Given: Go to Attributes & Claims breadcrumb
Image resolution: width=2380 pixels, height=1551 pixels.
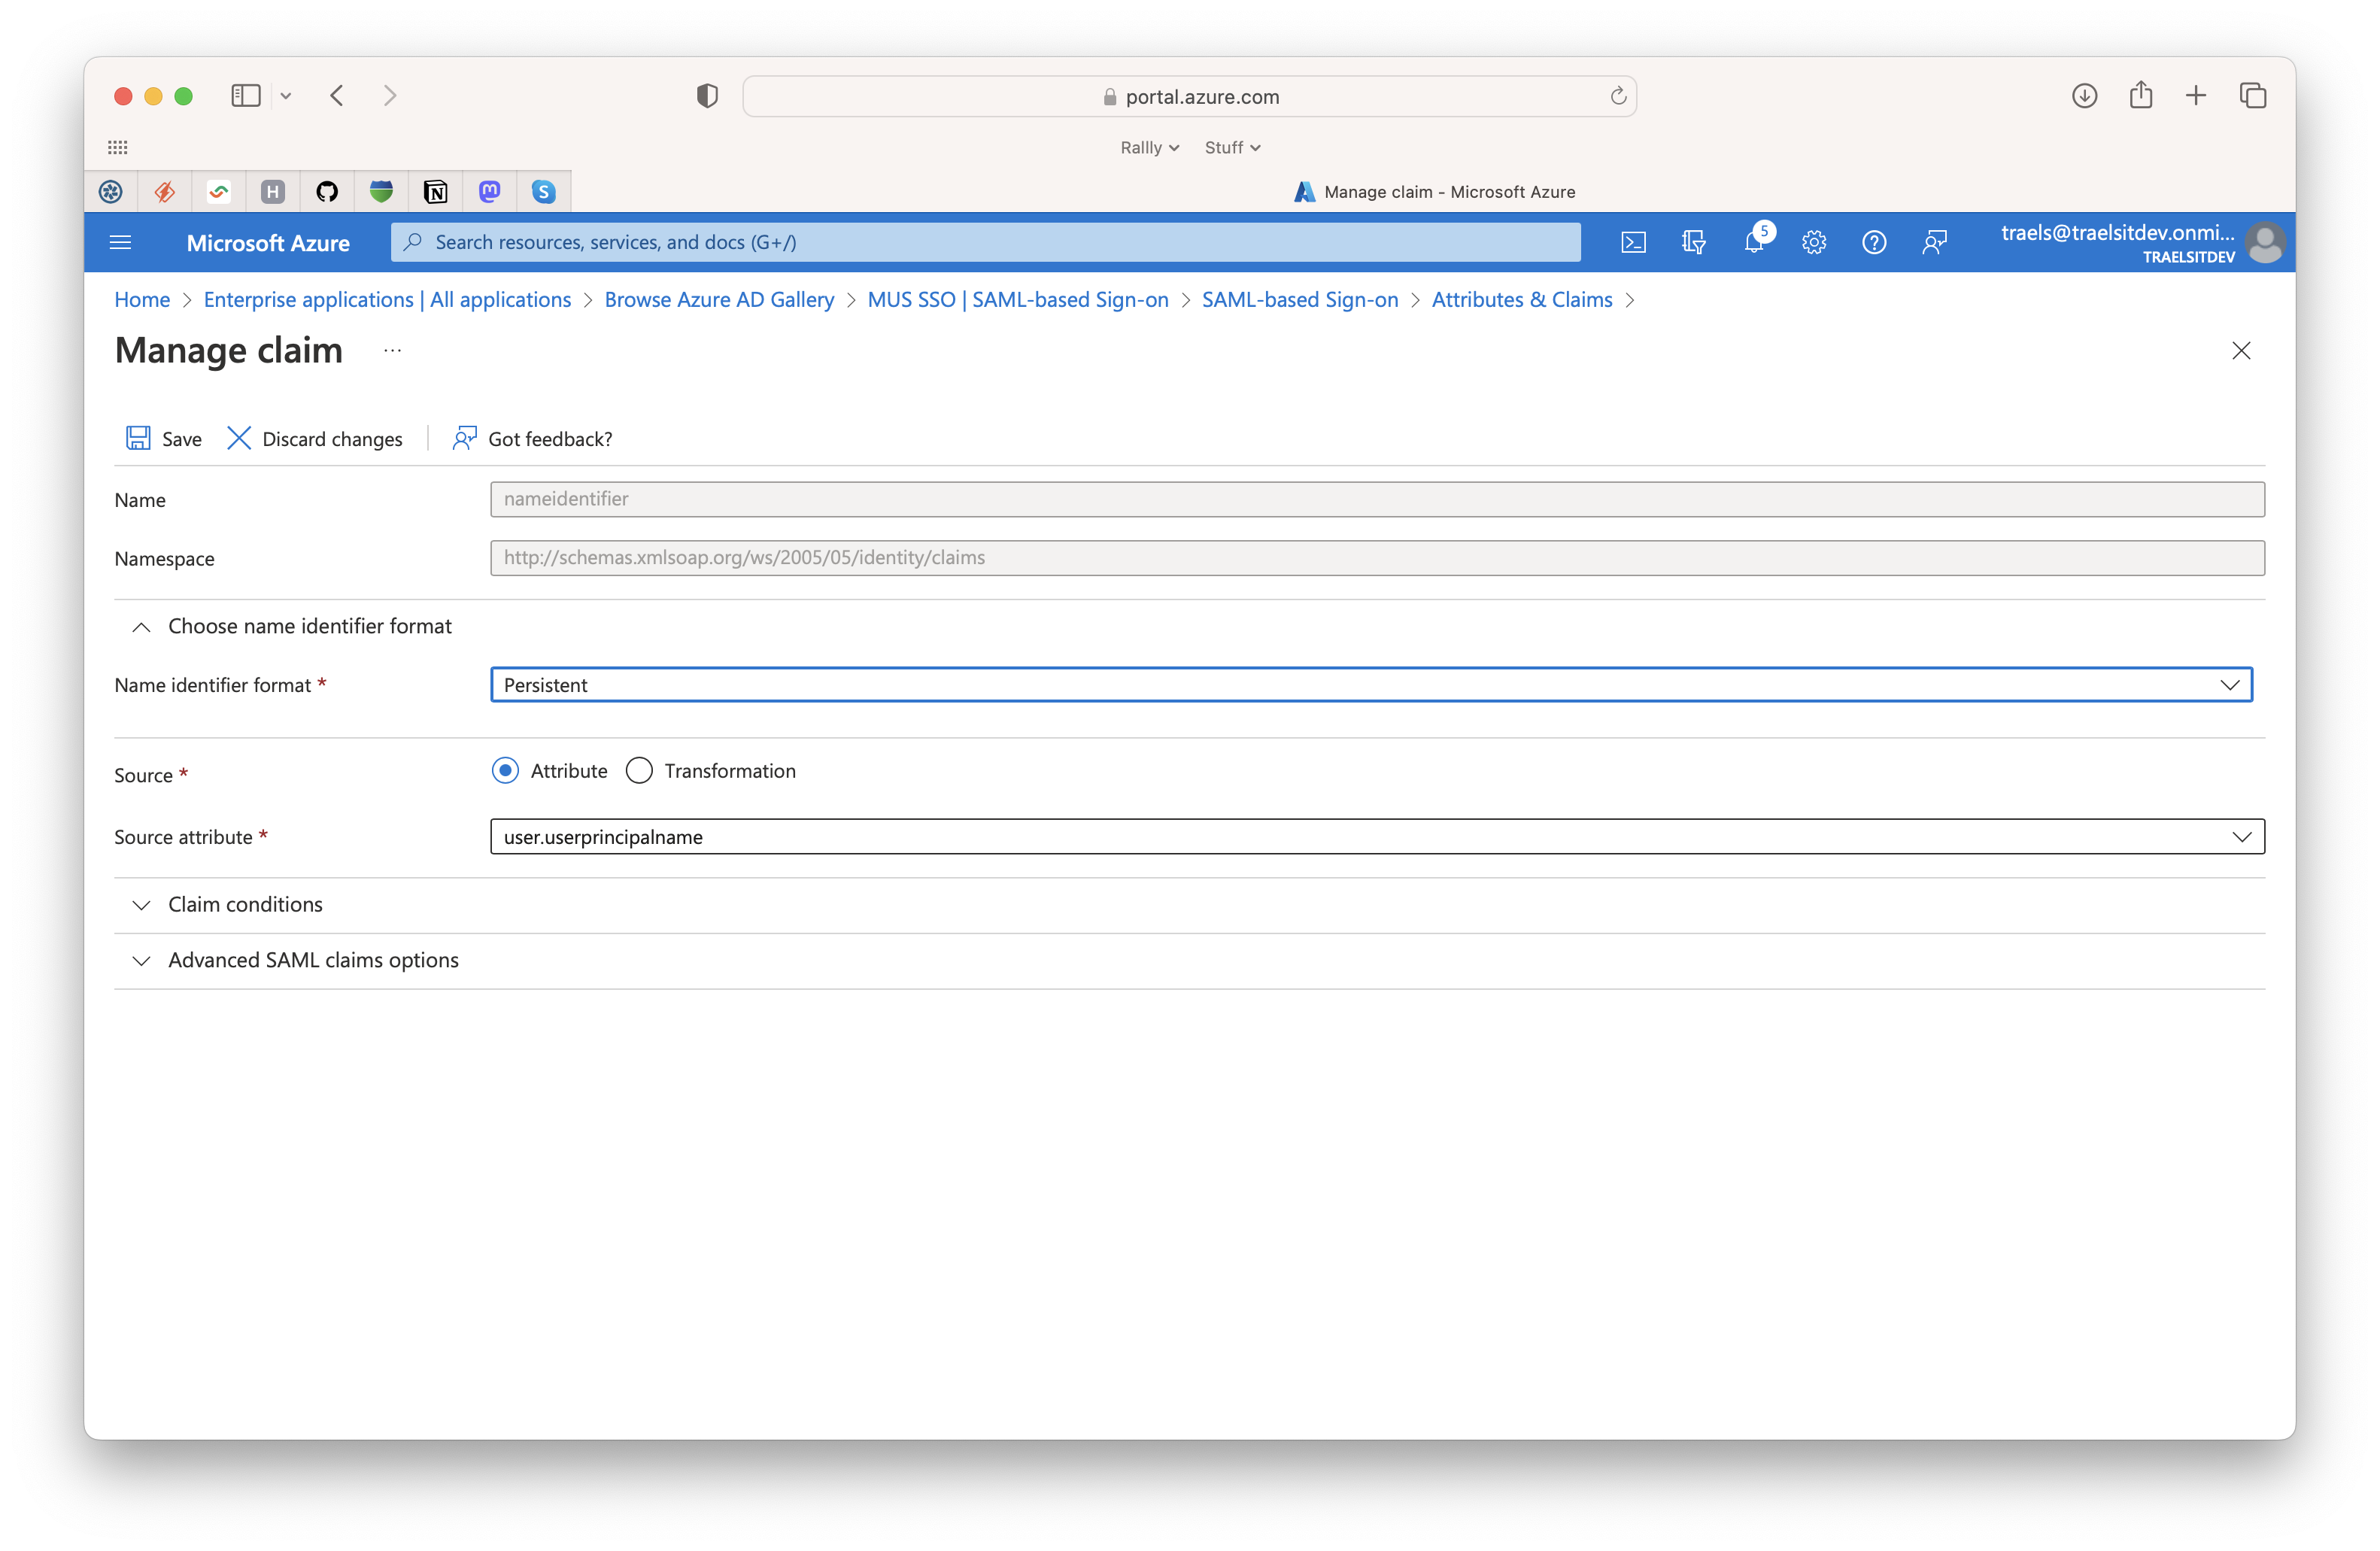Looking at the screenshot, I should tap(1521, 300).
